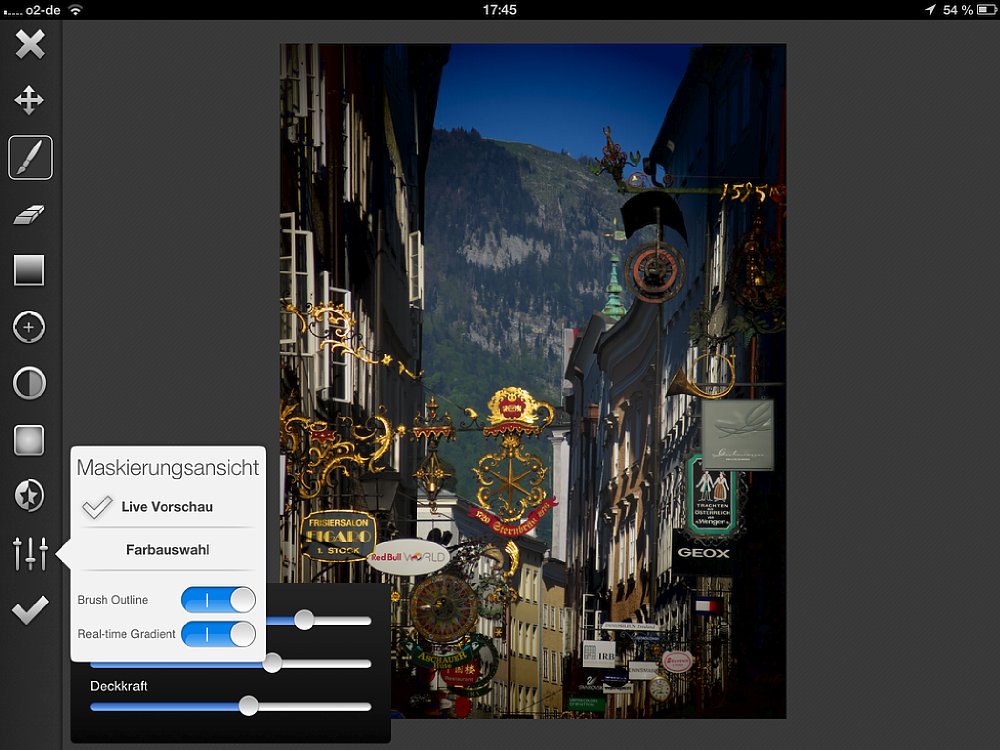Tap the street photo on the canvas
Image resolution: width=1000 pixels, height=750 pixels.
(533, 381)
